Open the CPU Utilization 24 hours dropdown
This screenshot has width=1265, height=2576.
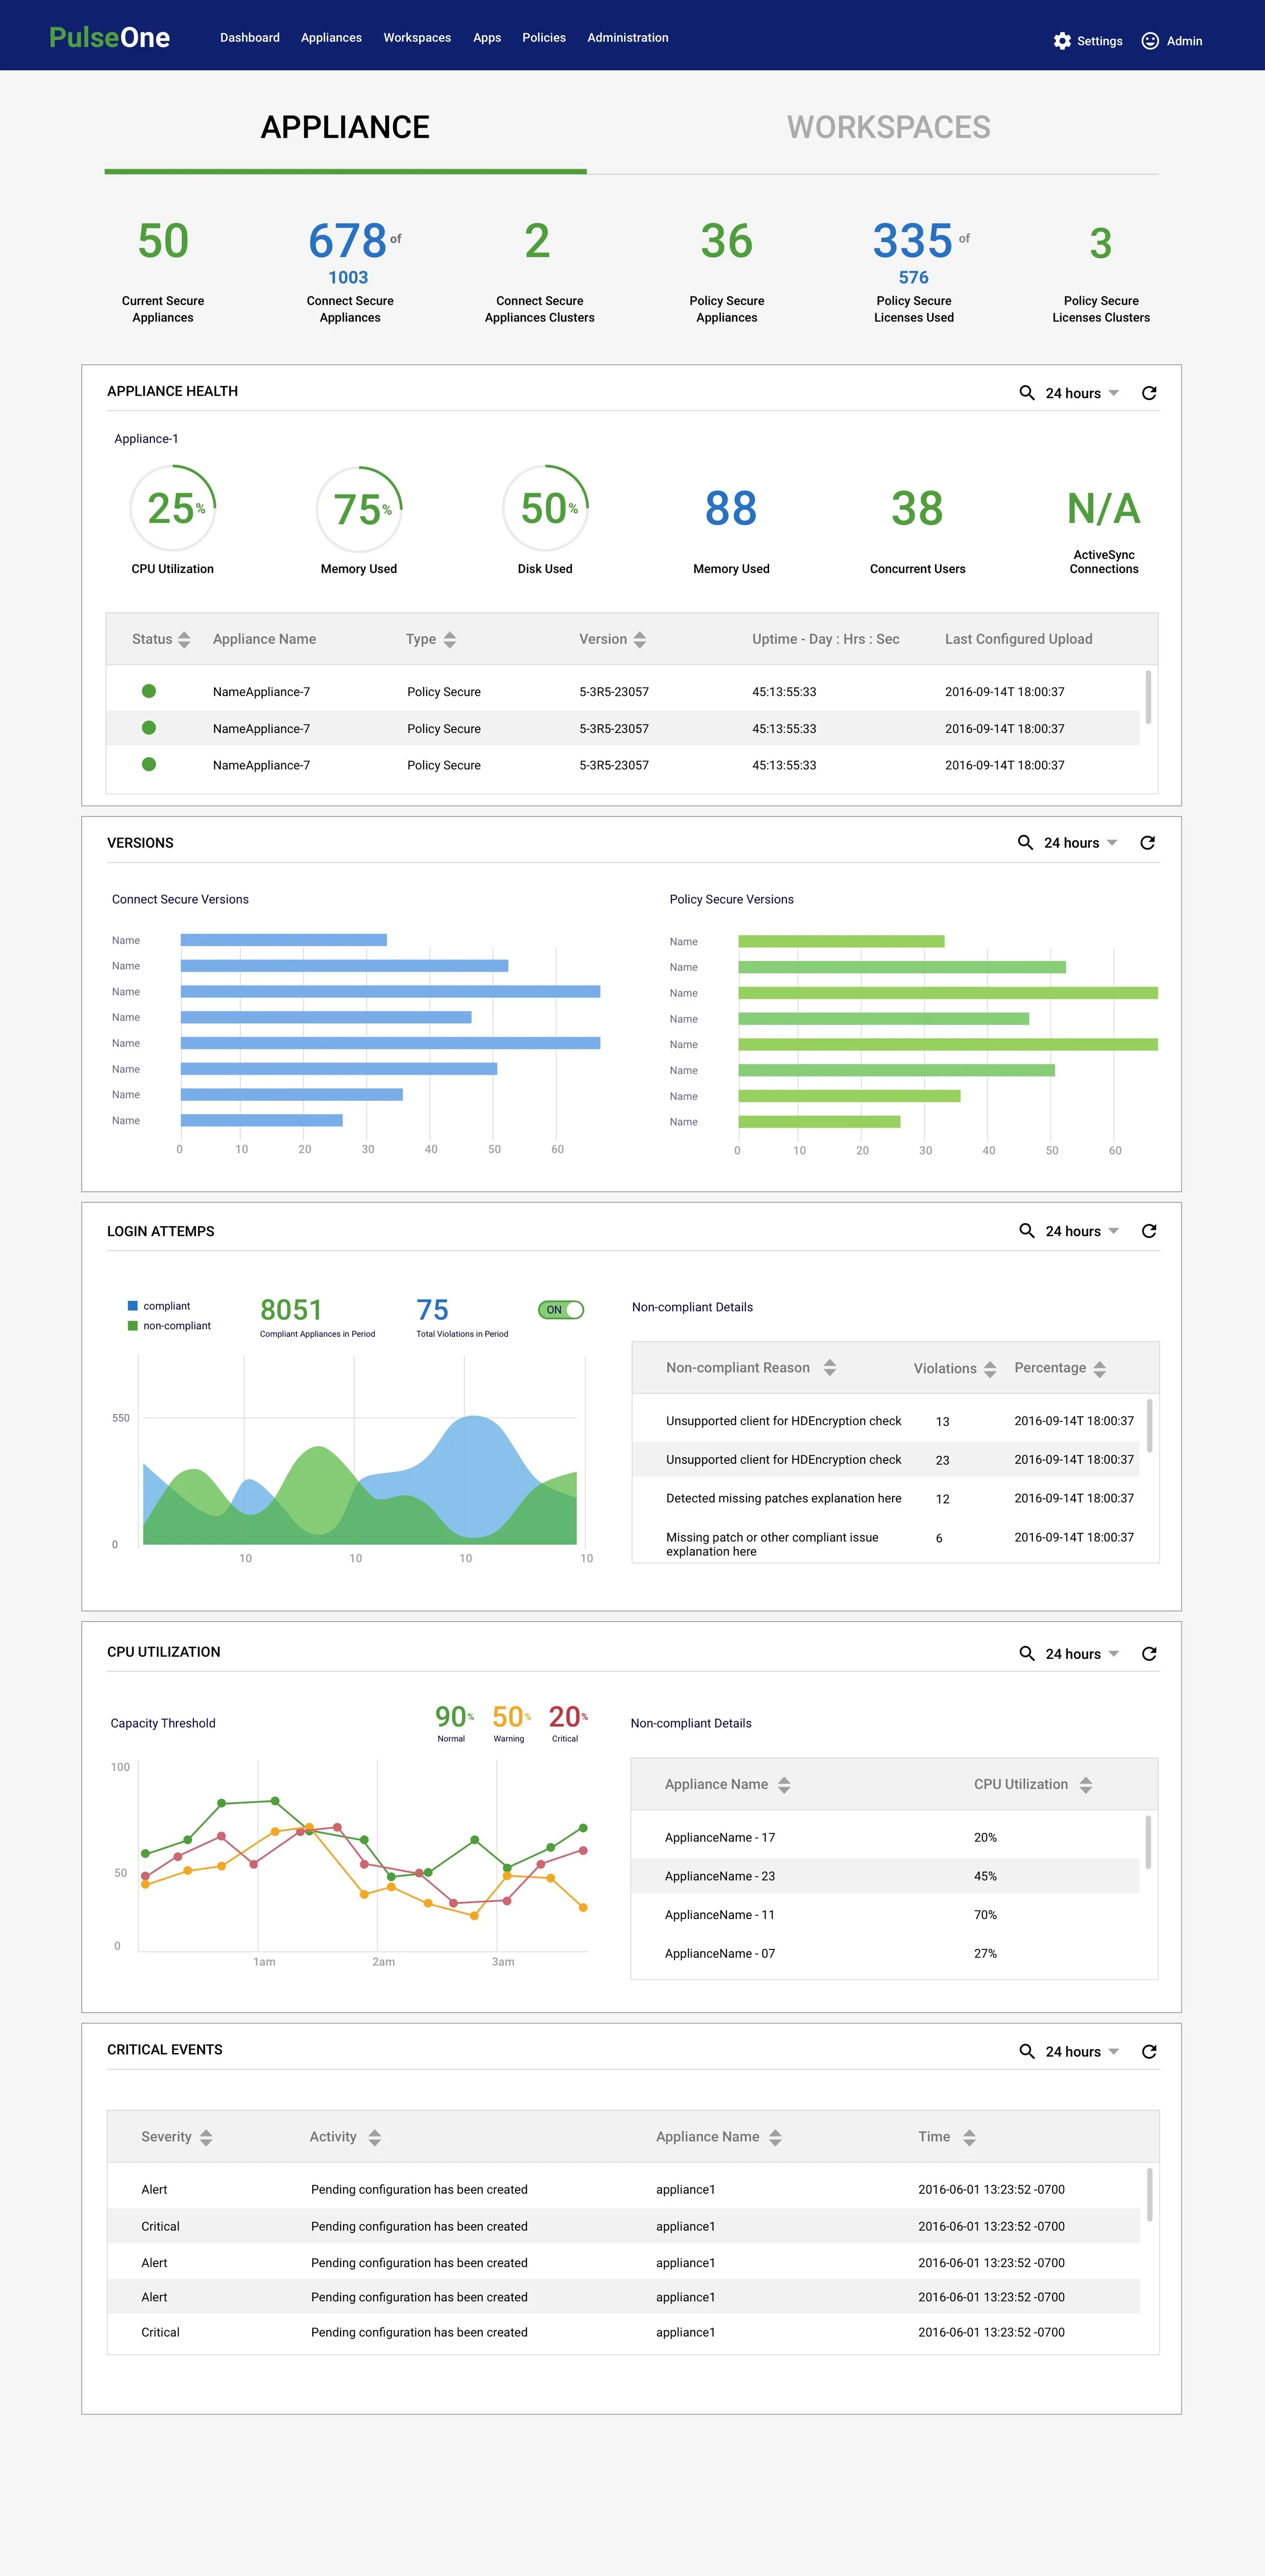point(1082,1654)
